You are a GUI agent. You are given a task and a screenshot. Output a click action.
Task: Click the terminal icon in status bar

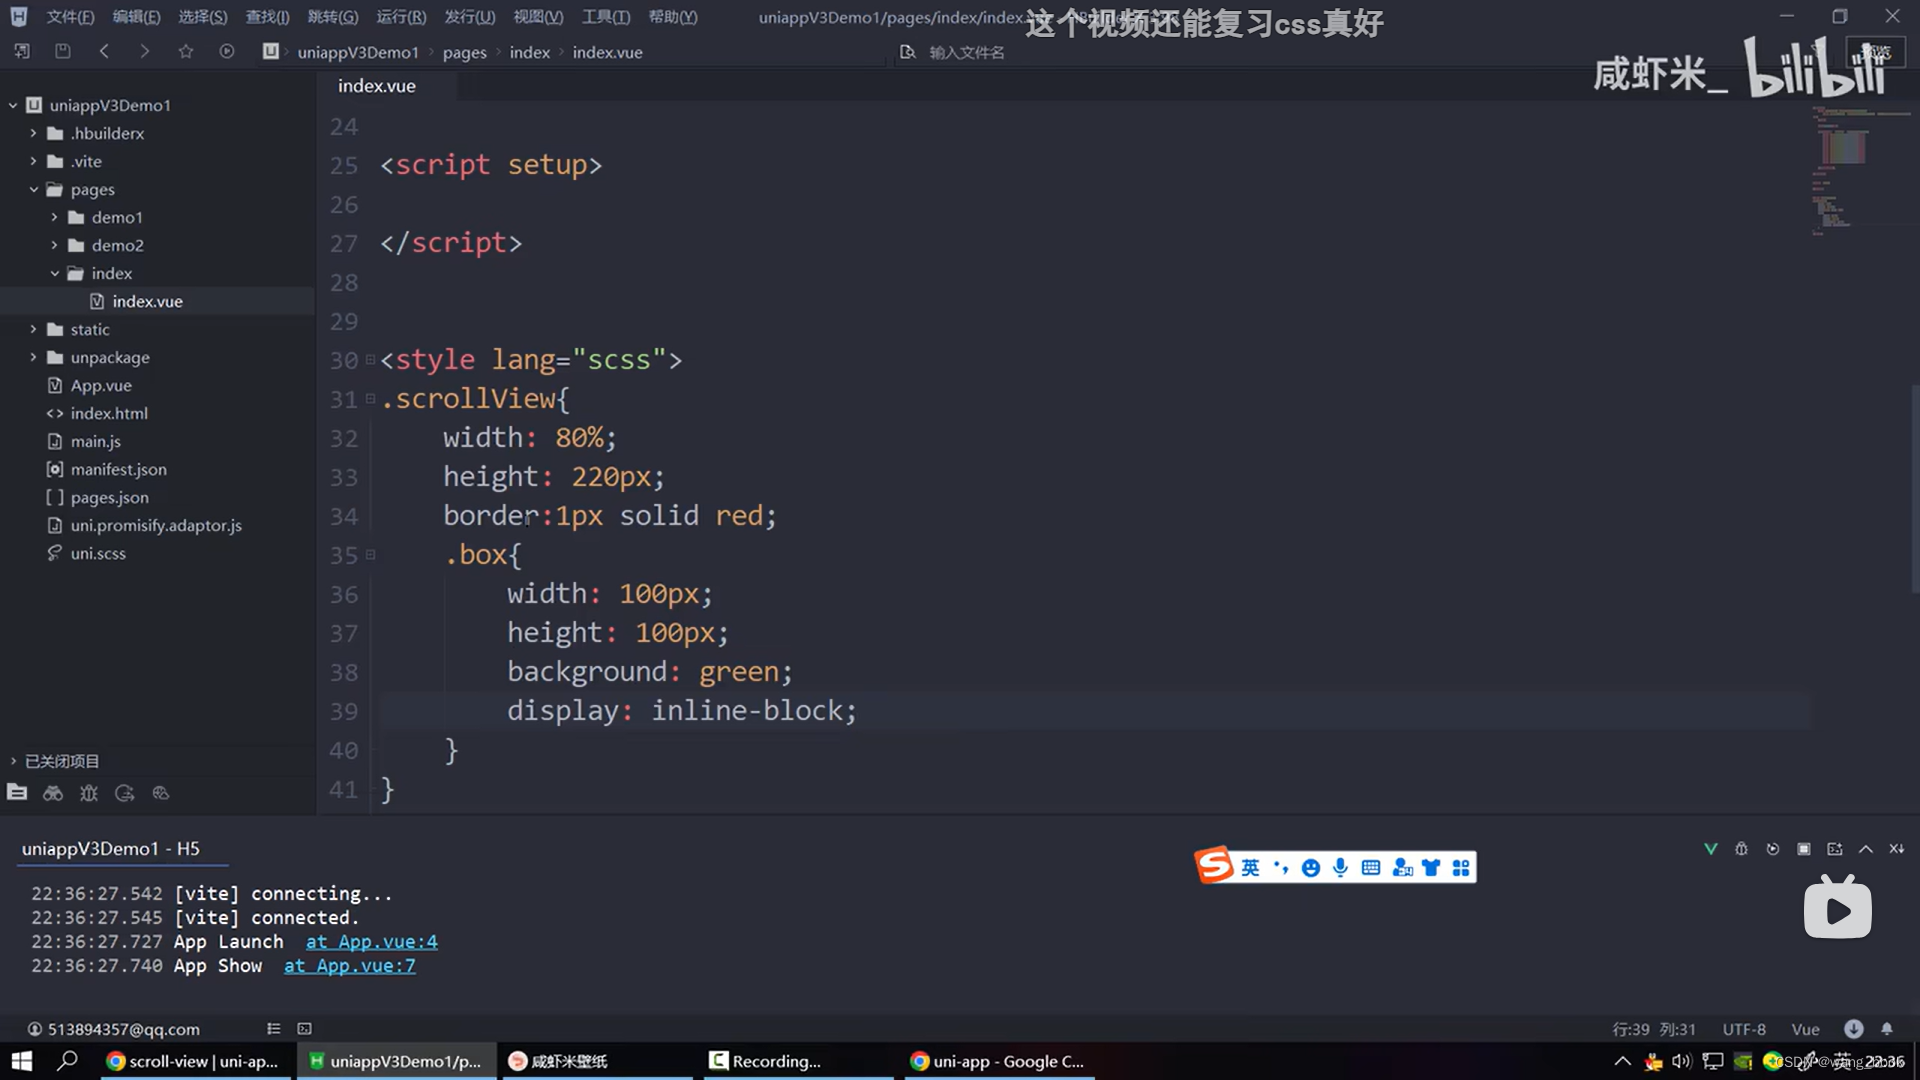click(x=305, y=1028)
